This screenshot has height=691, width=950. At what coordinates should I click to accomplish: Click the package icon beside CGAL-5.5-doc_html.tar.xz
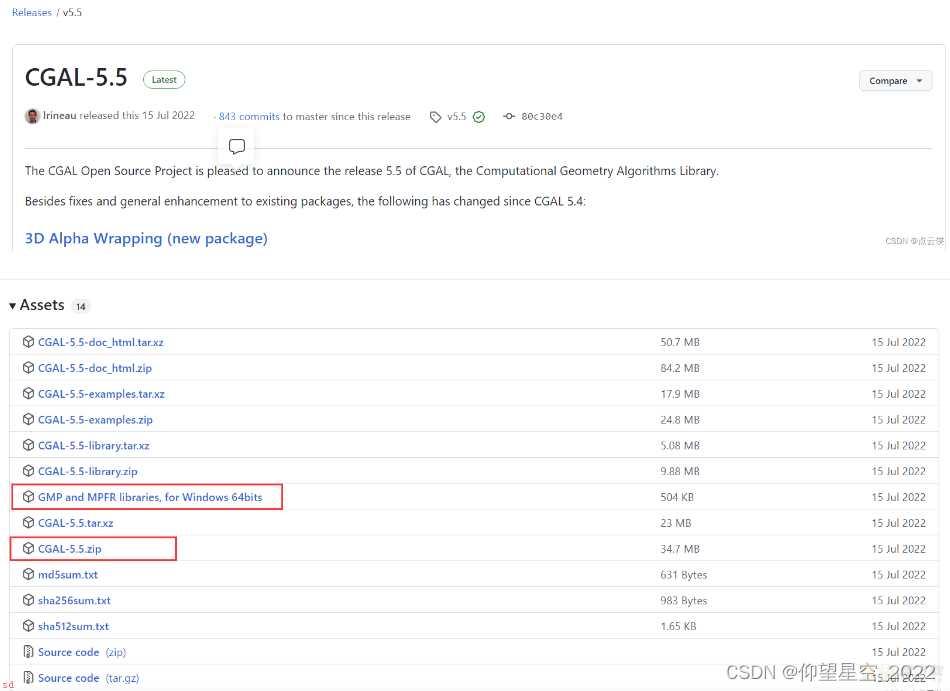coord(28,342)
